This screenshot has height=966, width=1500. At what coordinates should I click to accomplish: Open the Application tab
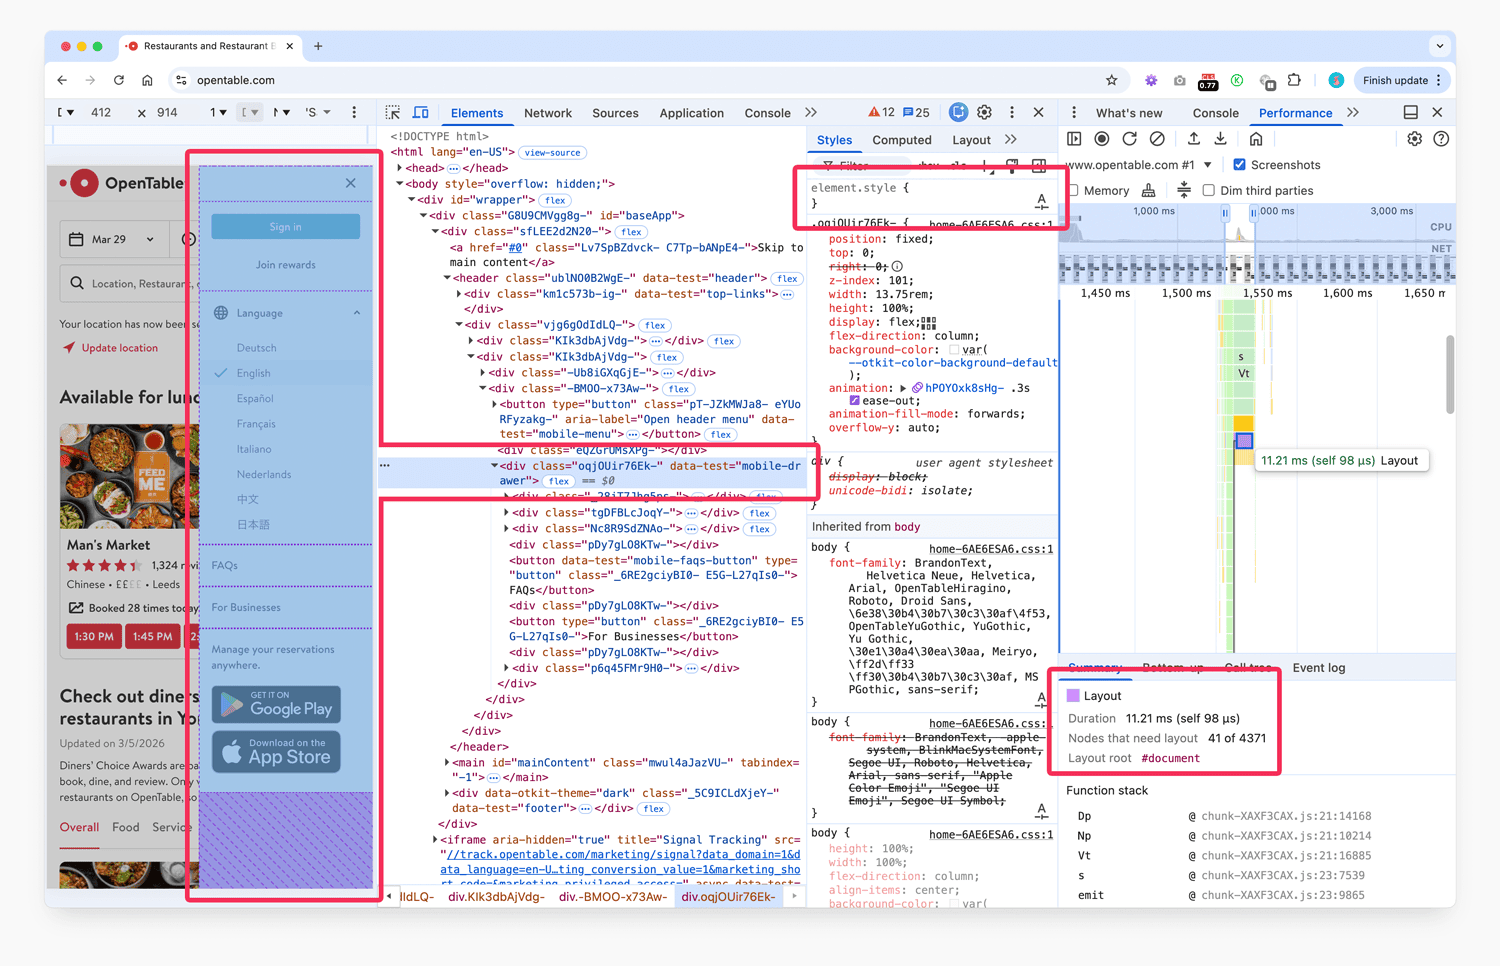click(691, 113)
